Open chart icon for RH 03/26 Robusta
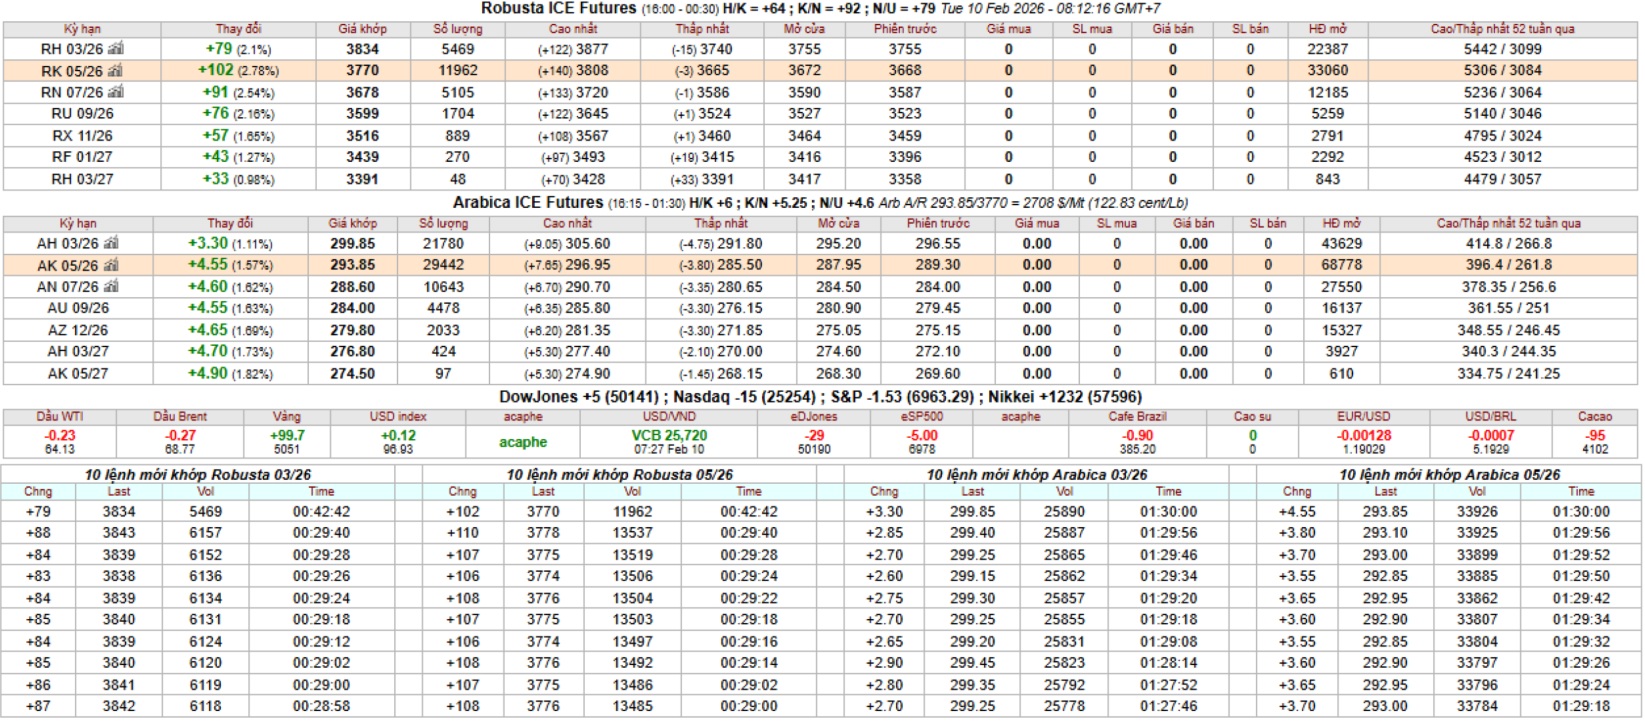Screen dimensions: 1645x721 click(x=116, y=49)
